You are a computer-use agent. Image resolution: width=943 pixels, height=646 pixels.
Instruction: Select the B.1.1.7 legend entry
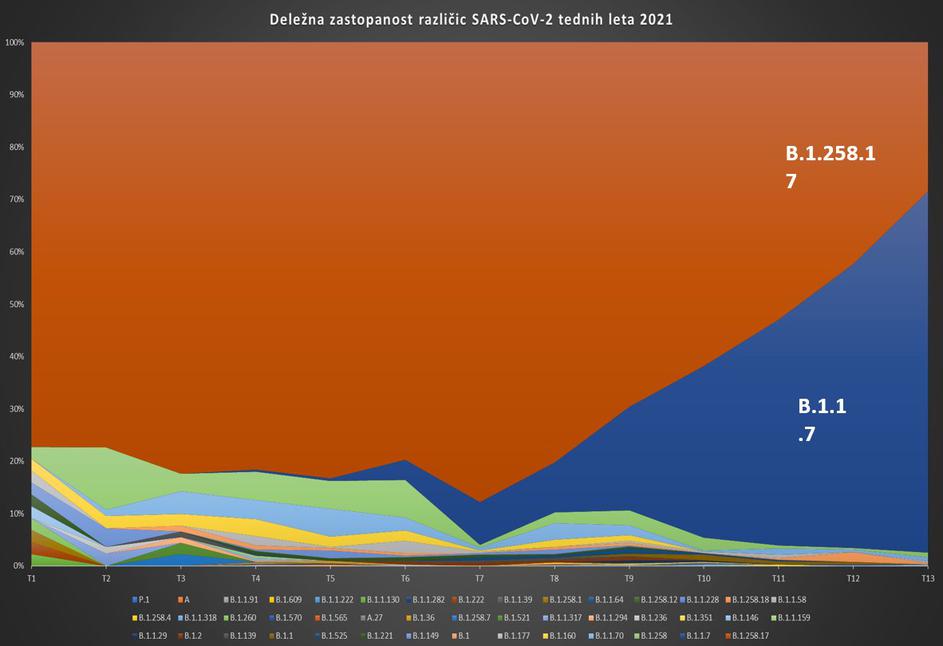tap(696, 635)
